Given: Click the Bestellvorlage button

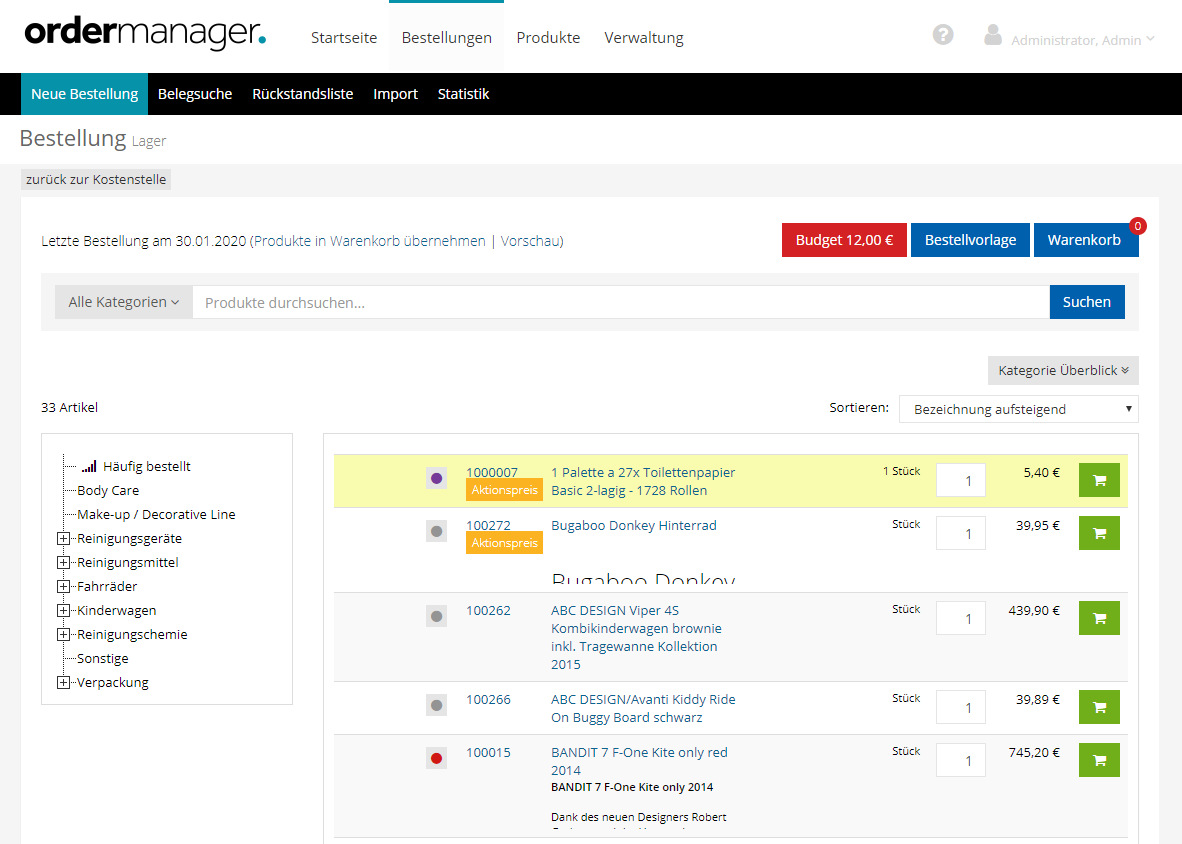Looking at the screenshot, I should [969, 240].
